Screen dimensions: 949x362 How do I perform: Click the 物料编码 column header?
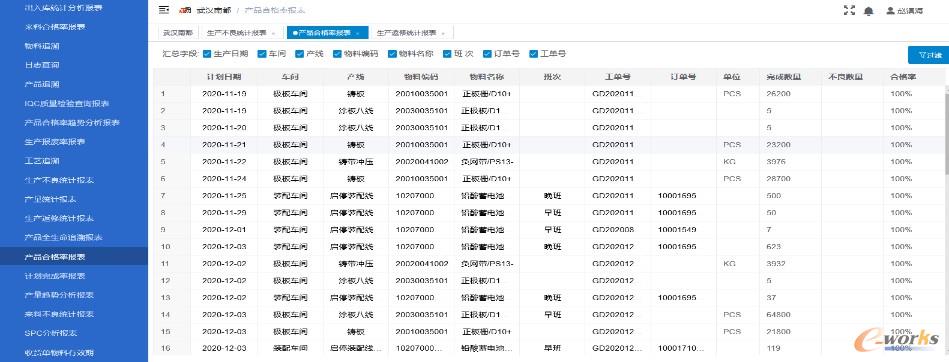click(x=421, y=77)
